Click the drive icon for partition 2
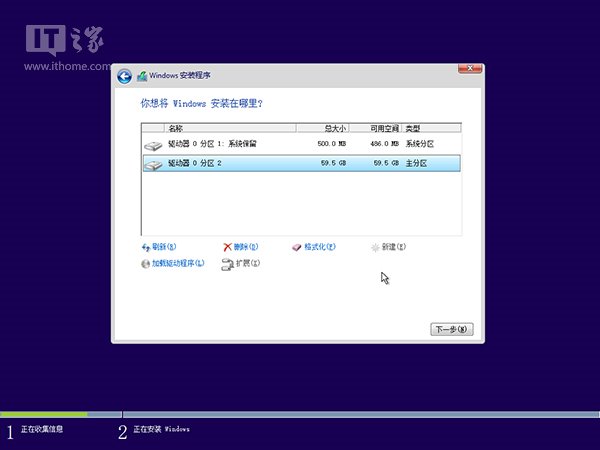The image size is (600, 450). [x=152, y=164]
